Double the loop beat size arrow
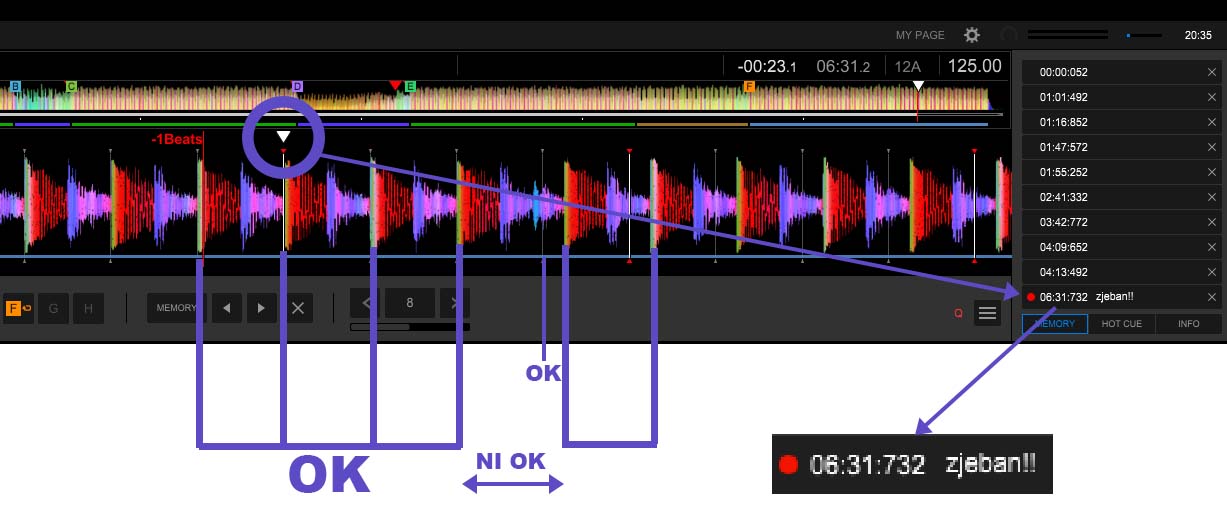Screen dimensions: 1227x522 tap(455, 302)
